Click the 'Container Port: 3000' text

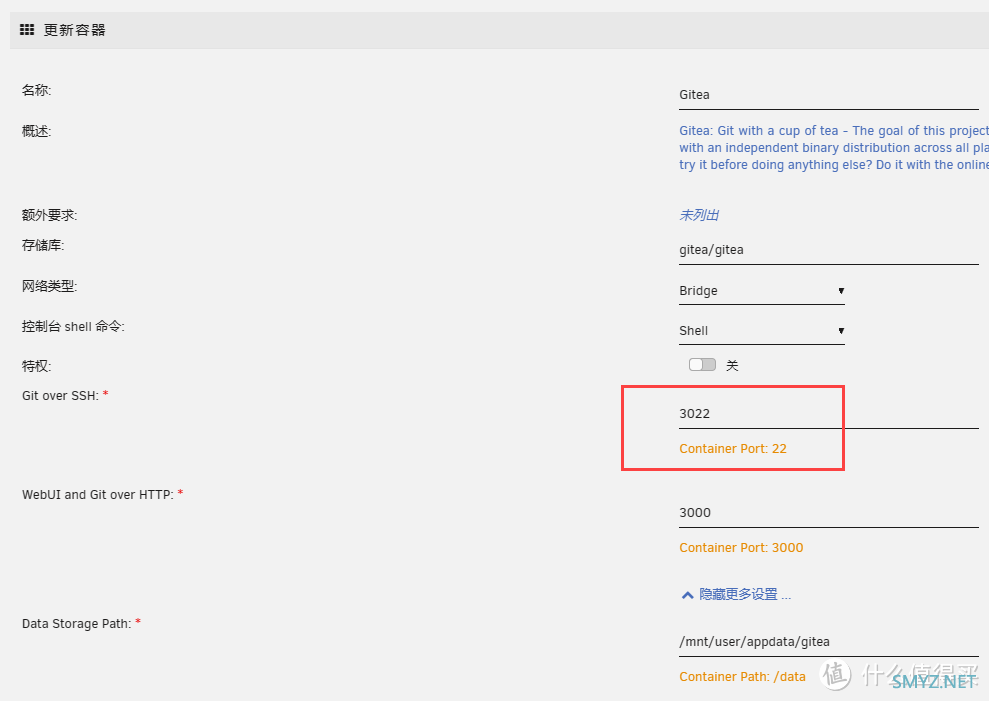coord(741,548)
